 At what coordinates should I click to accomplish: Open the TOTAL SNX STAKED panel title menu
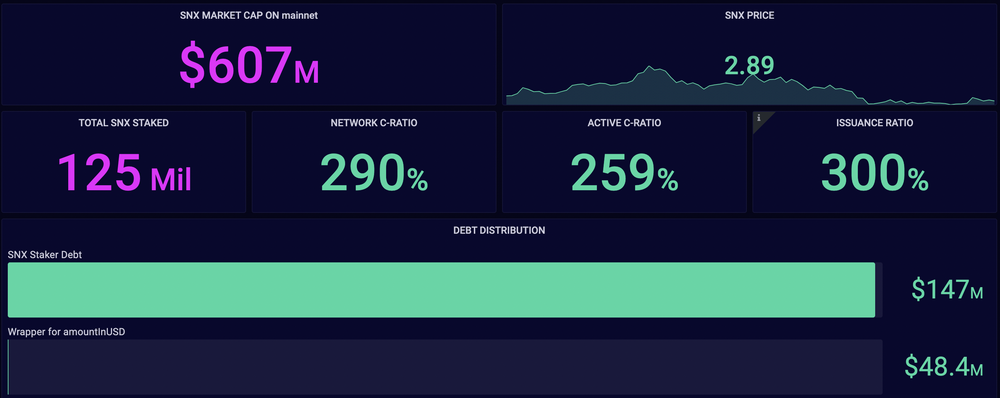tap(124, 123)
